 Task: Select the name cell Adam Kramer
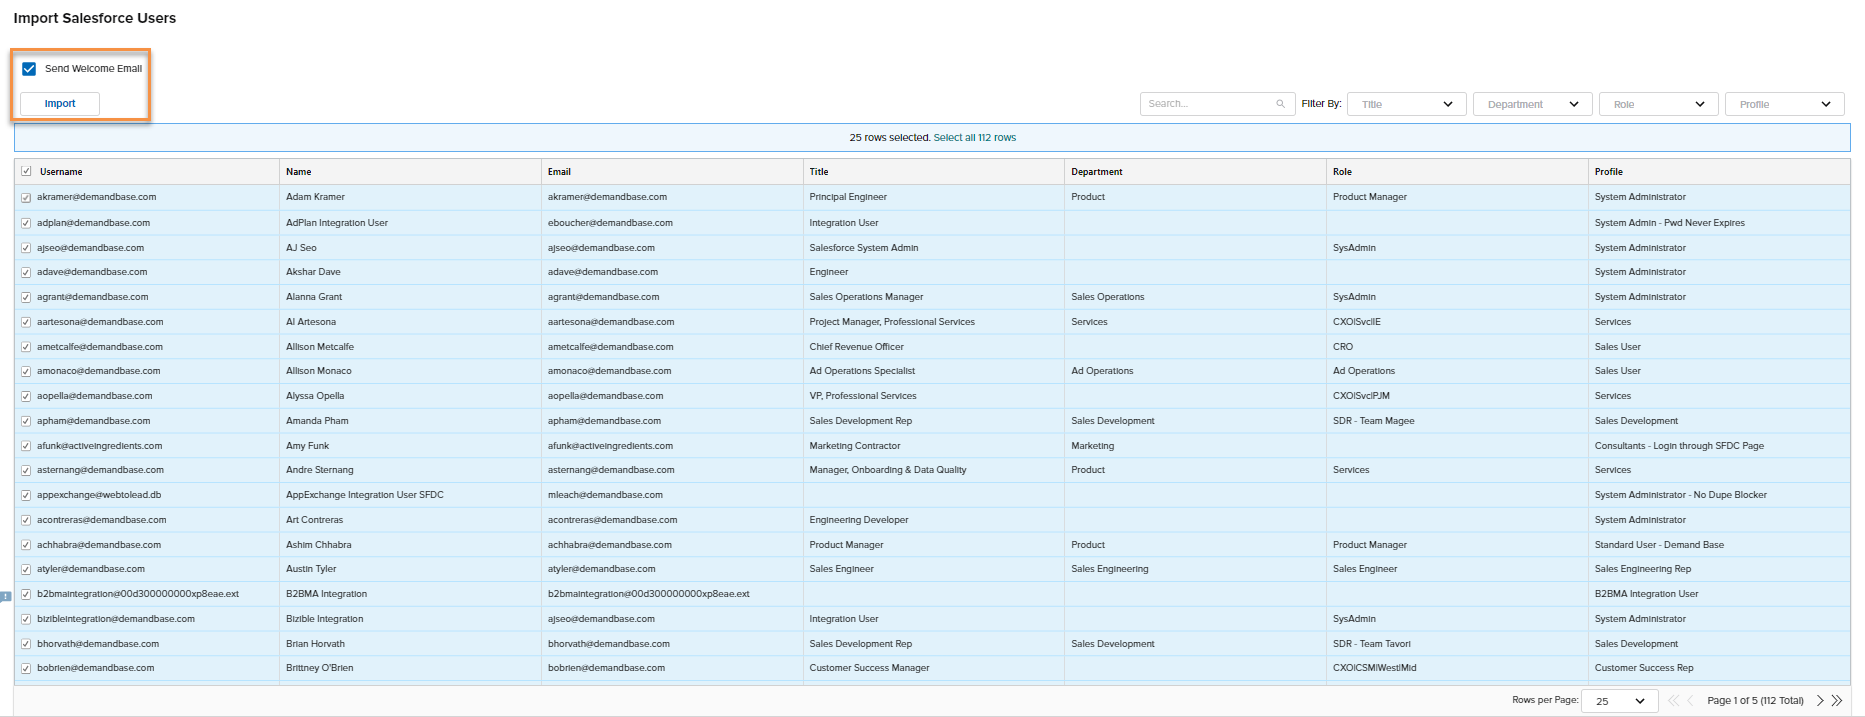[x=315, y=197]
